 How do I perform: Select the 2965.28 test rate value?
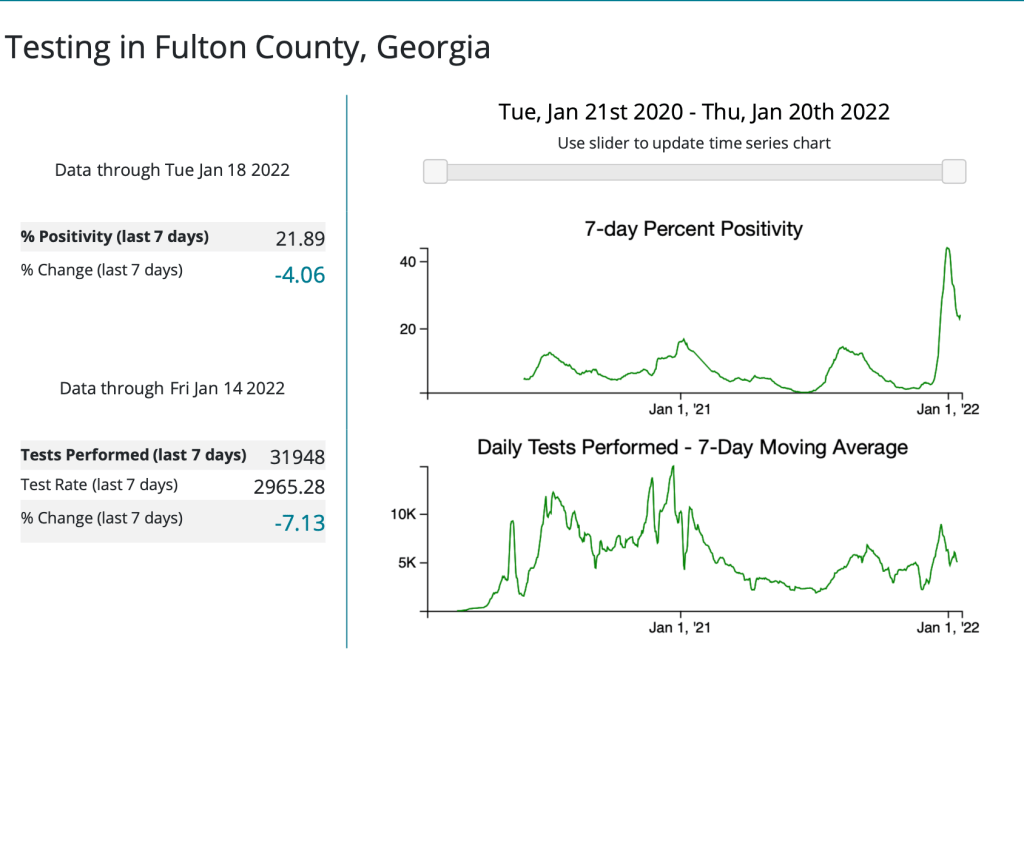pyautogui.click(x=290, y=487)
